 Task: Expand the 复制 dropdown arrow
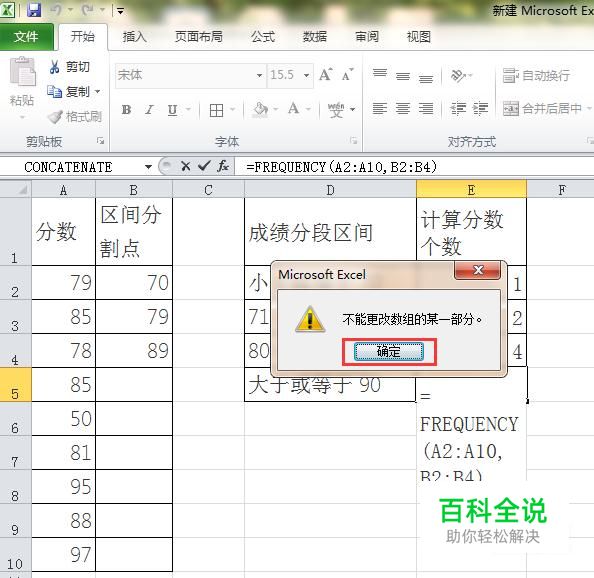(97, 92)
